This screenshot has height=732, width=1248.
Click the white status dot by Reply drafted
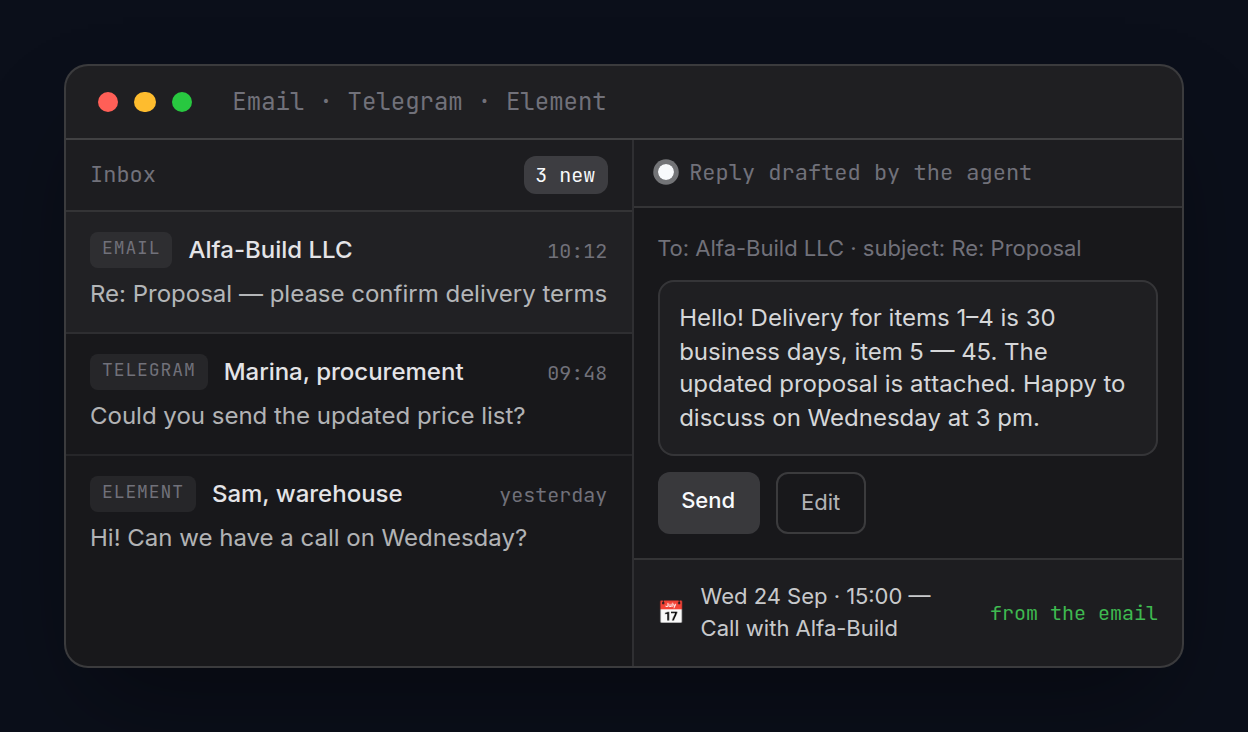[666, 172]
